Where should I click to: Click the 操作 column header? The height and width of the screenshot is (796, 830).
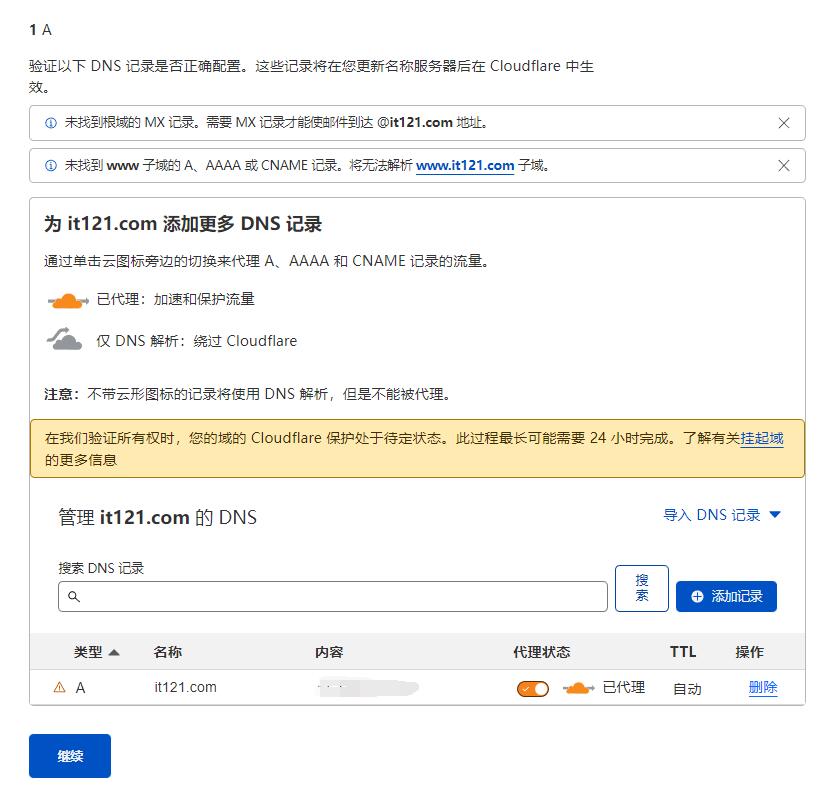(x=750, y=652)
